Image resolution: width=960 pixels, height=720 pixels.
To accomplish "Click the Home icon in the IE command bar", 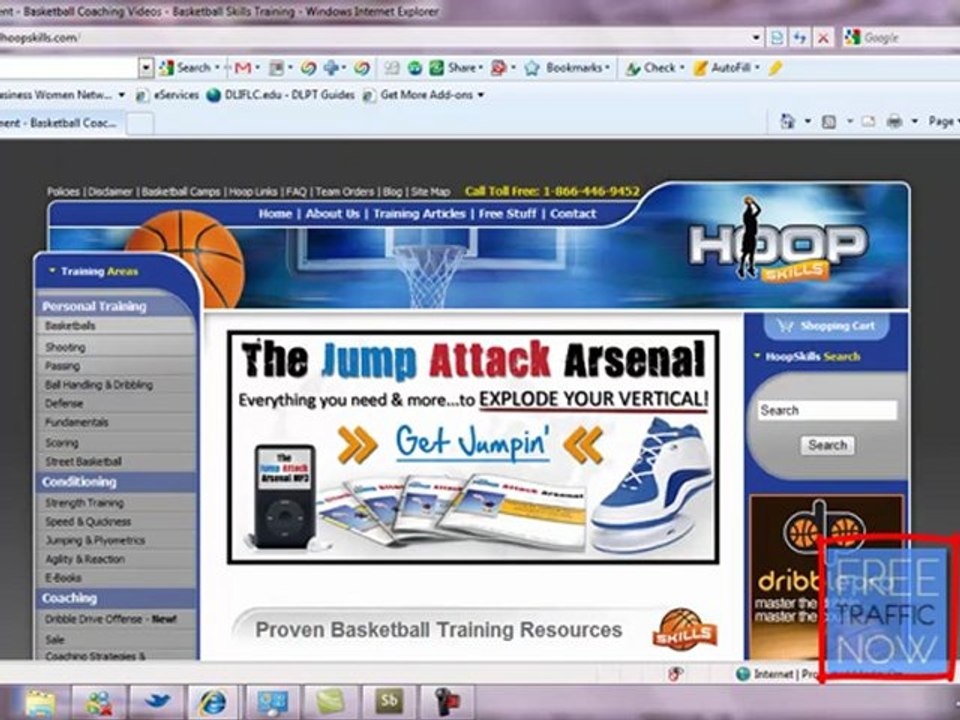I will tap(787, 121).
